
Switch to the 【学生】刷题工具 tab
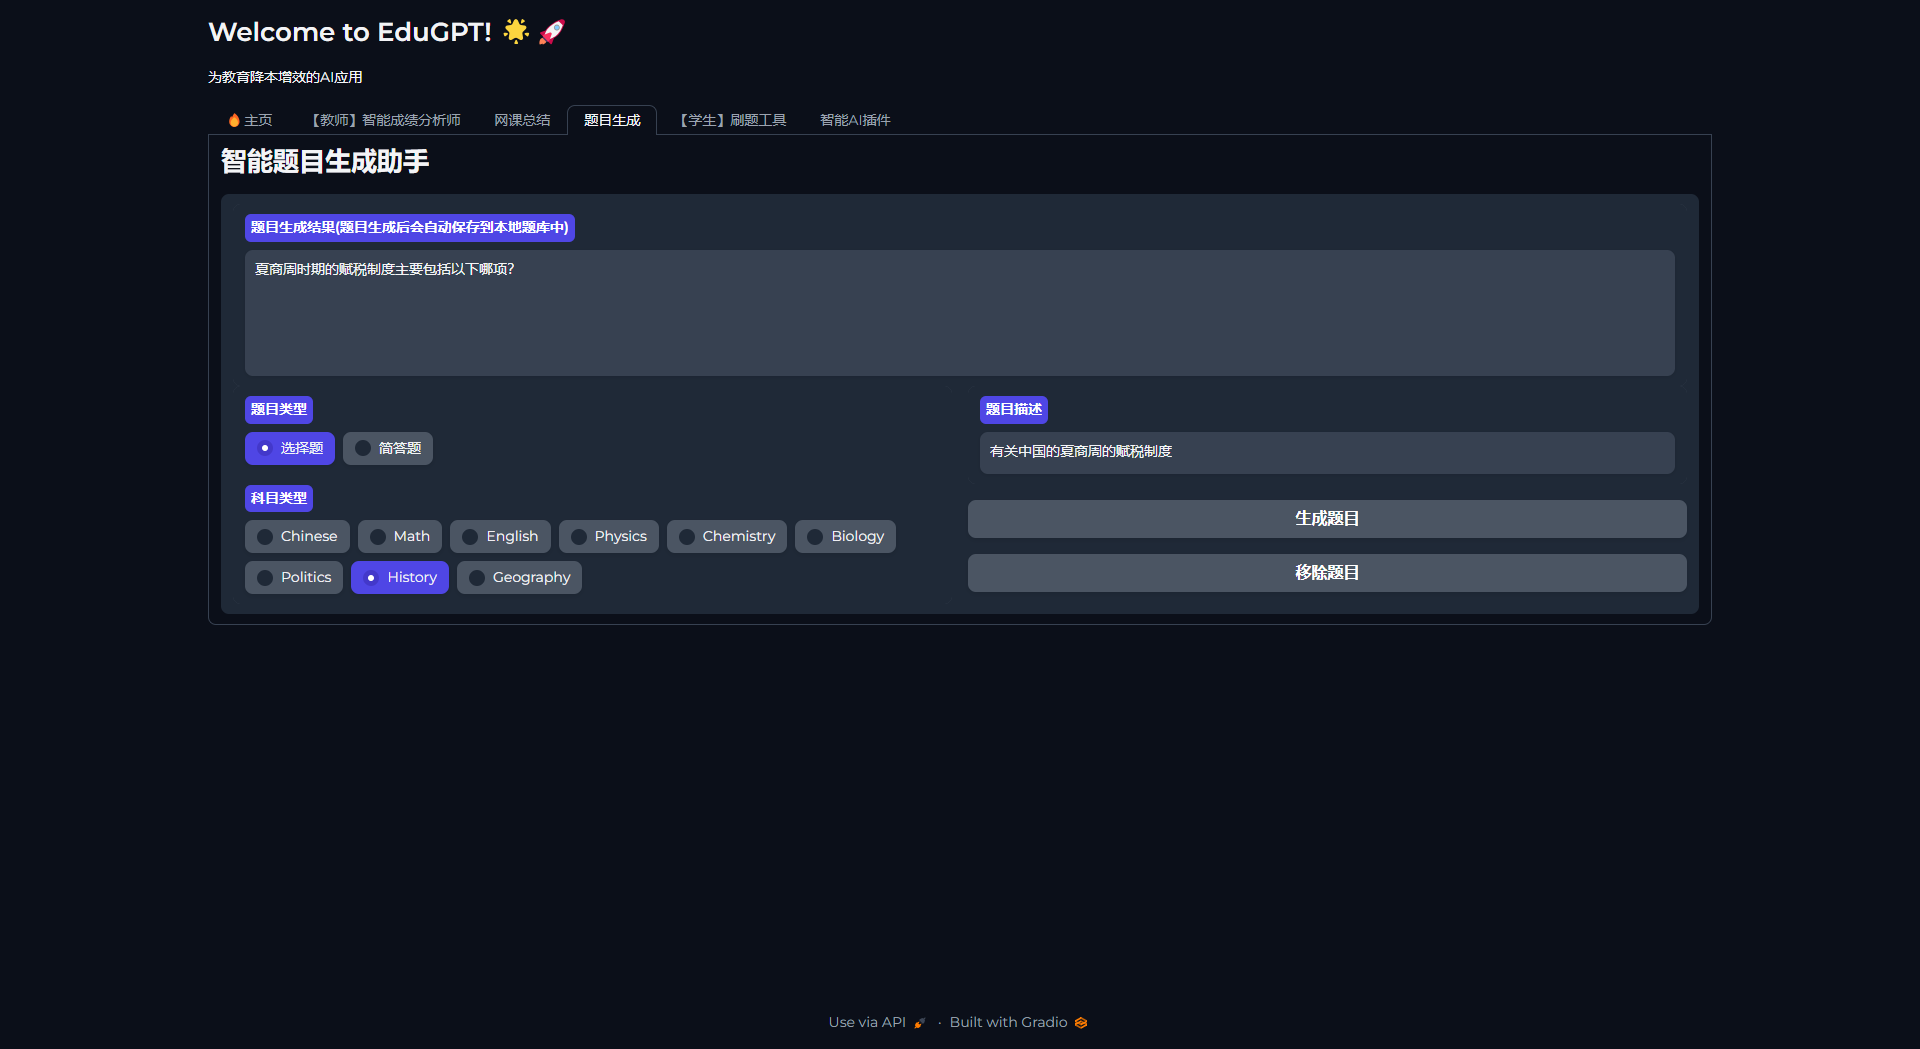pyautogui.click(x=731, y=119)
